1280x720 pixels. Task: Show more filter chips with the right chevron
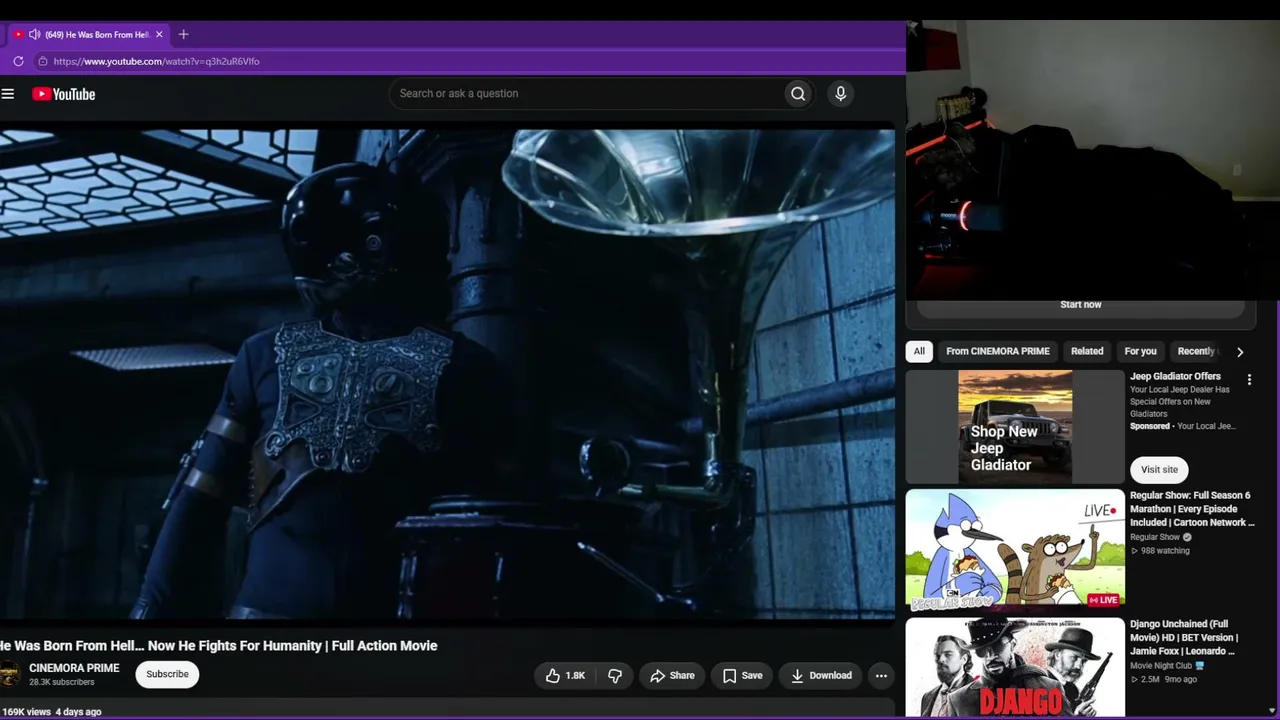pos(1240,352)
